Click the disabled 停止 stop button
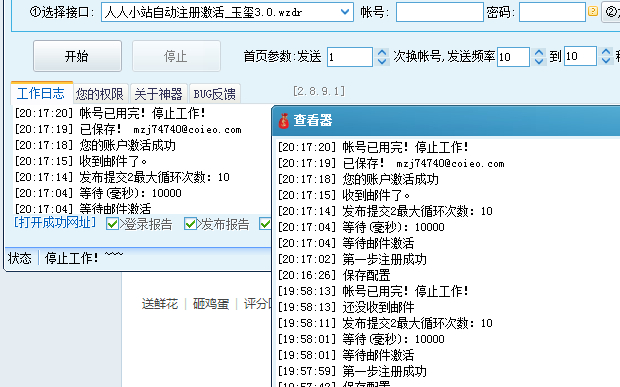The width and height of the screenshot is (620, 387). click(x=176, y=56)
